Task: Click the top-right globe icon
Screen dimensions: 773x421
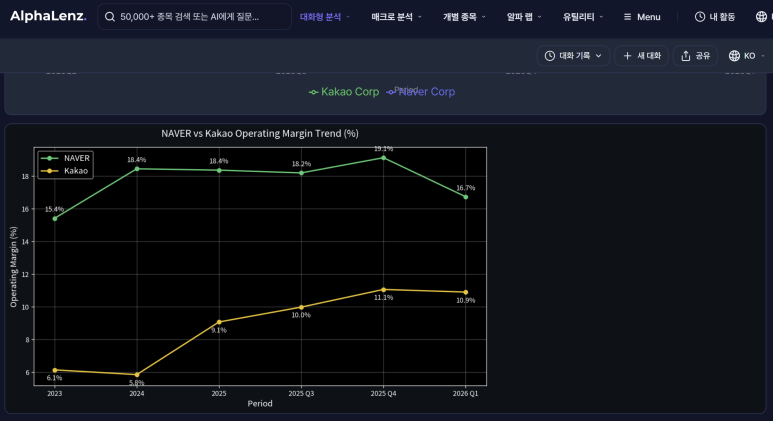Action: [x=761, y=17]
